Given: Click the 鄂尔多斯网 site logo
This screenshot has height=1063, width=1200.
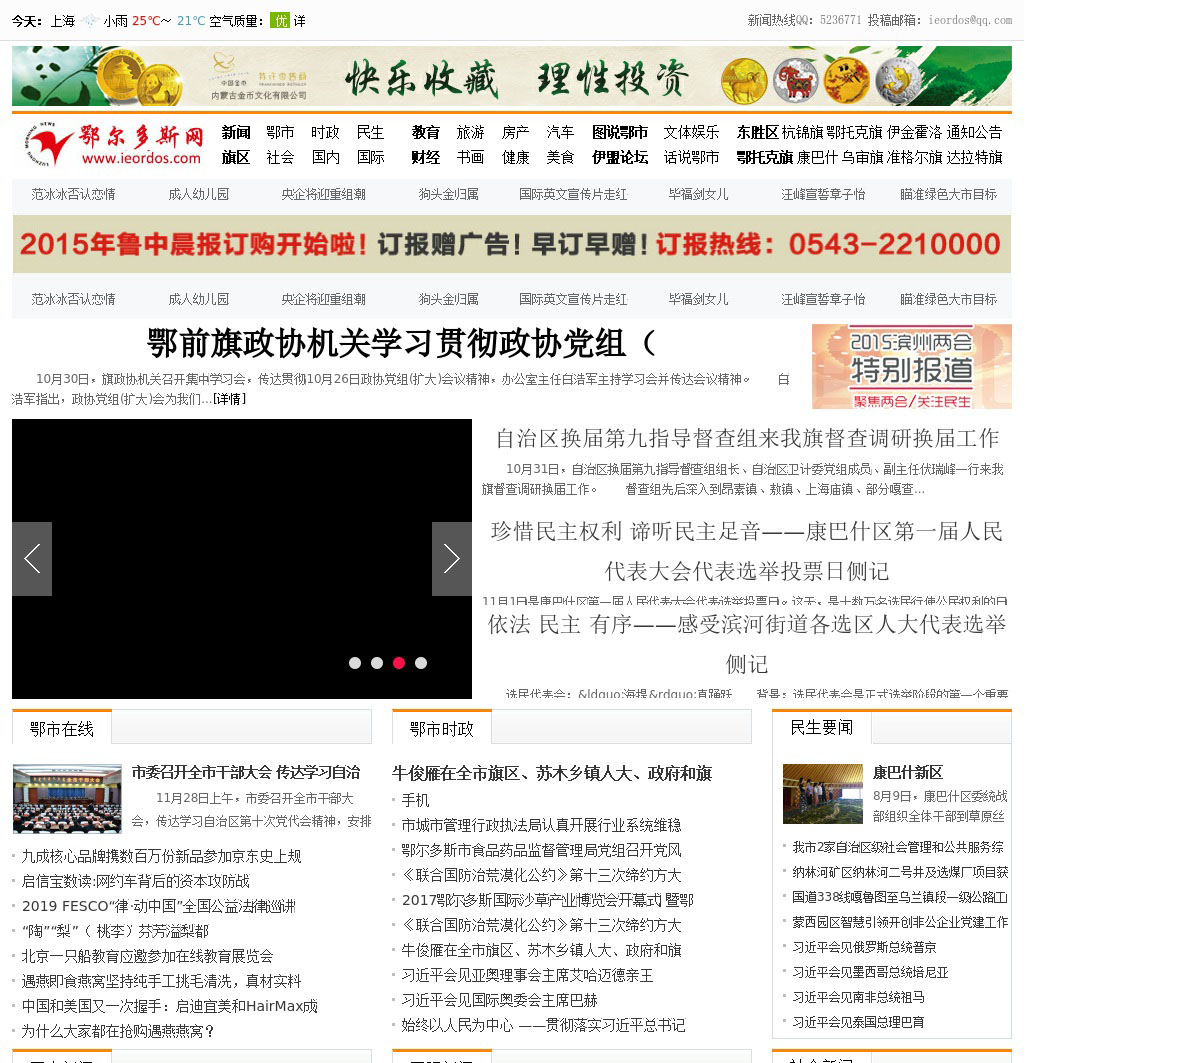Looking at the screenshot, I should click(x=112, y=144).
